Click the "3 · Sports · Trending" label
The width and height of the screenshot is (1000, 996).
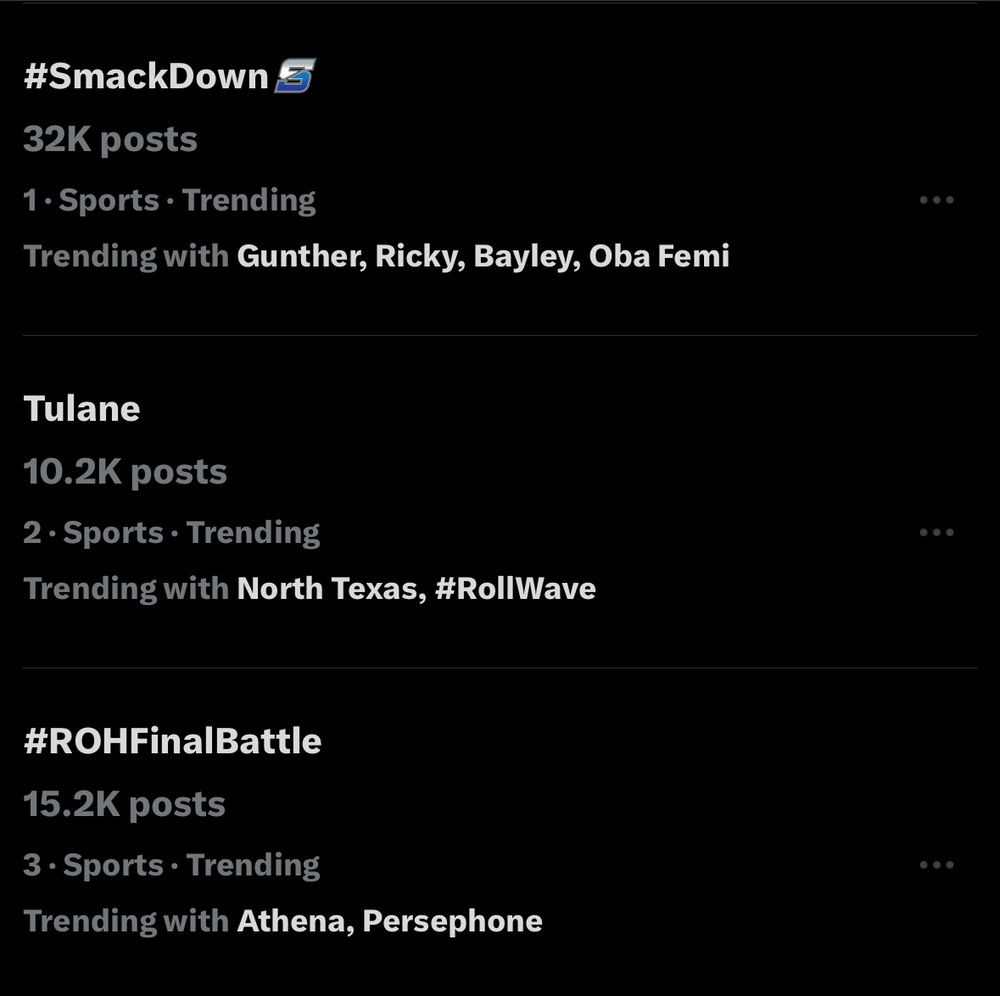coord(171,865)
